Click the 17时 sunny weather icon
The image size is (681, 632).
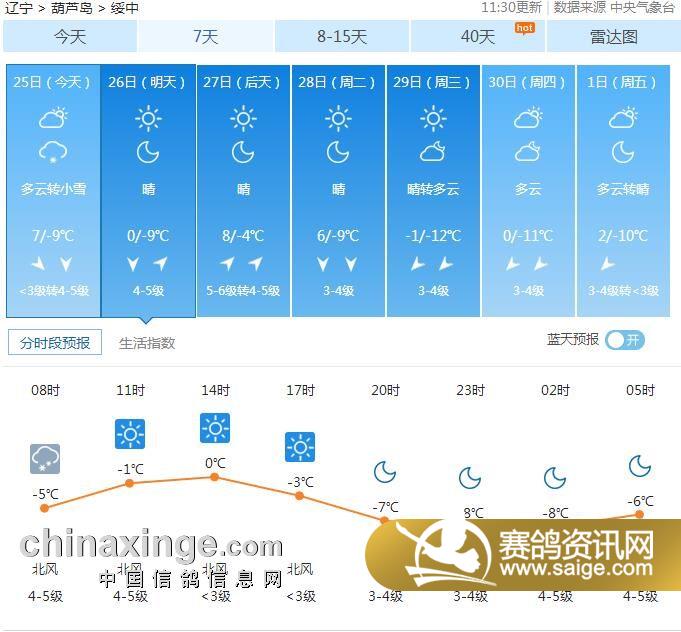[x=300, y=447]
